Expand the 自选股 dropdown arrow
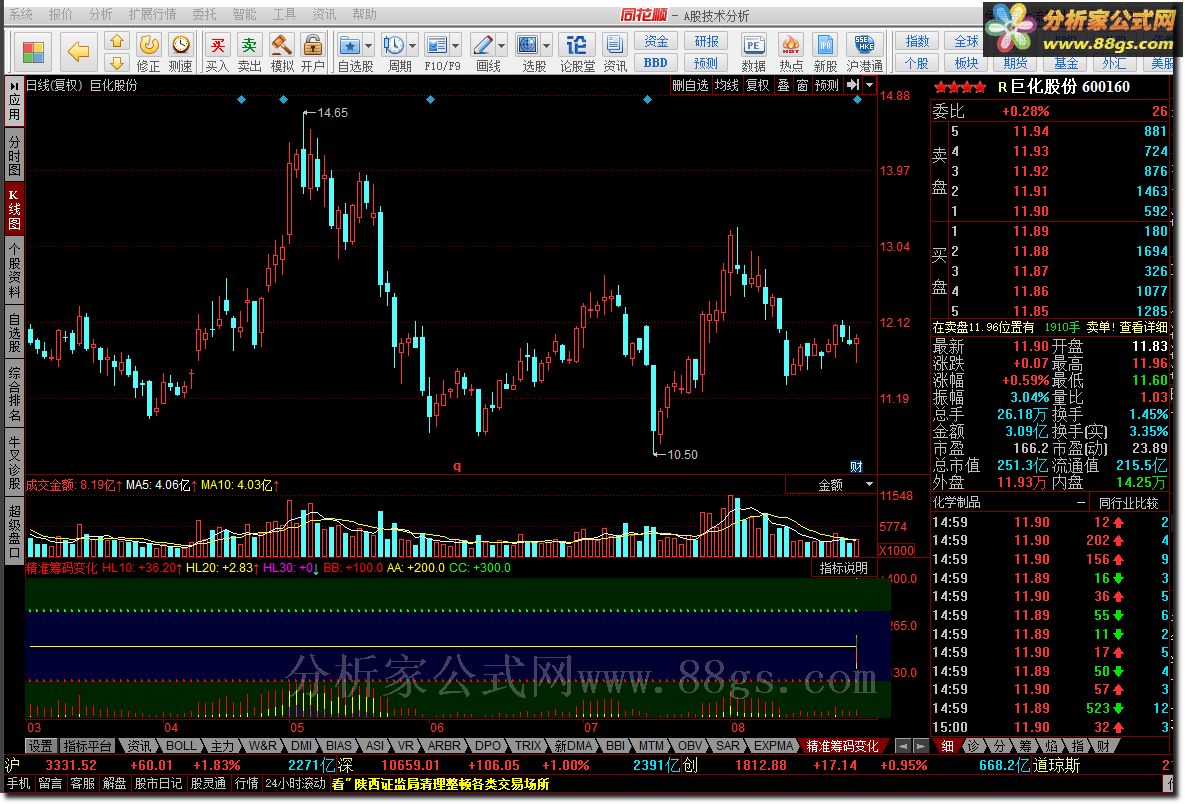Image resolution: width=1185 pixels, height=804 pixels. [369, 45]
